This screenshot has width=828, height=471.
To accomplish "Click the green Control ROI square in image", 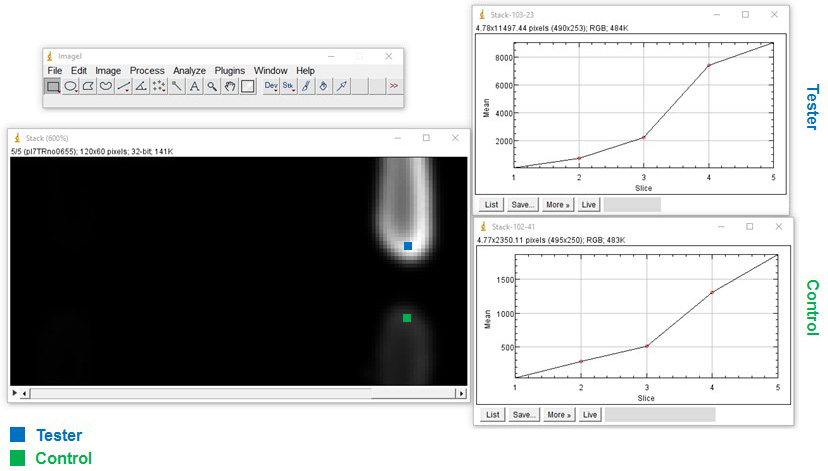I will click(x=407, y=318).
